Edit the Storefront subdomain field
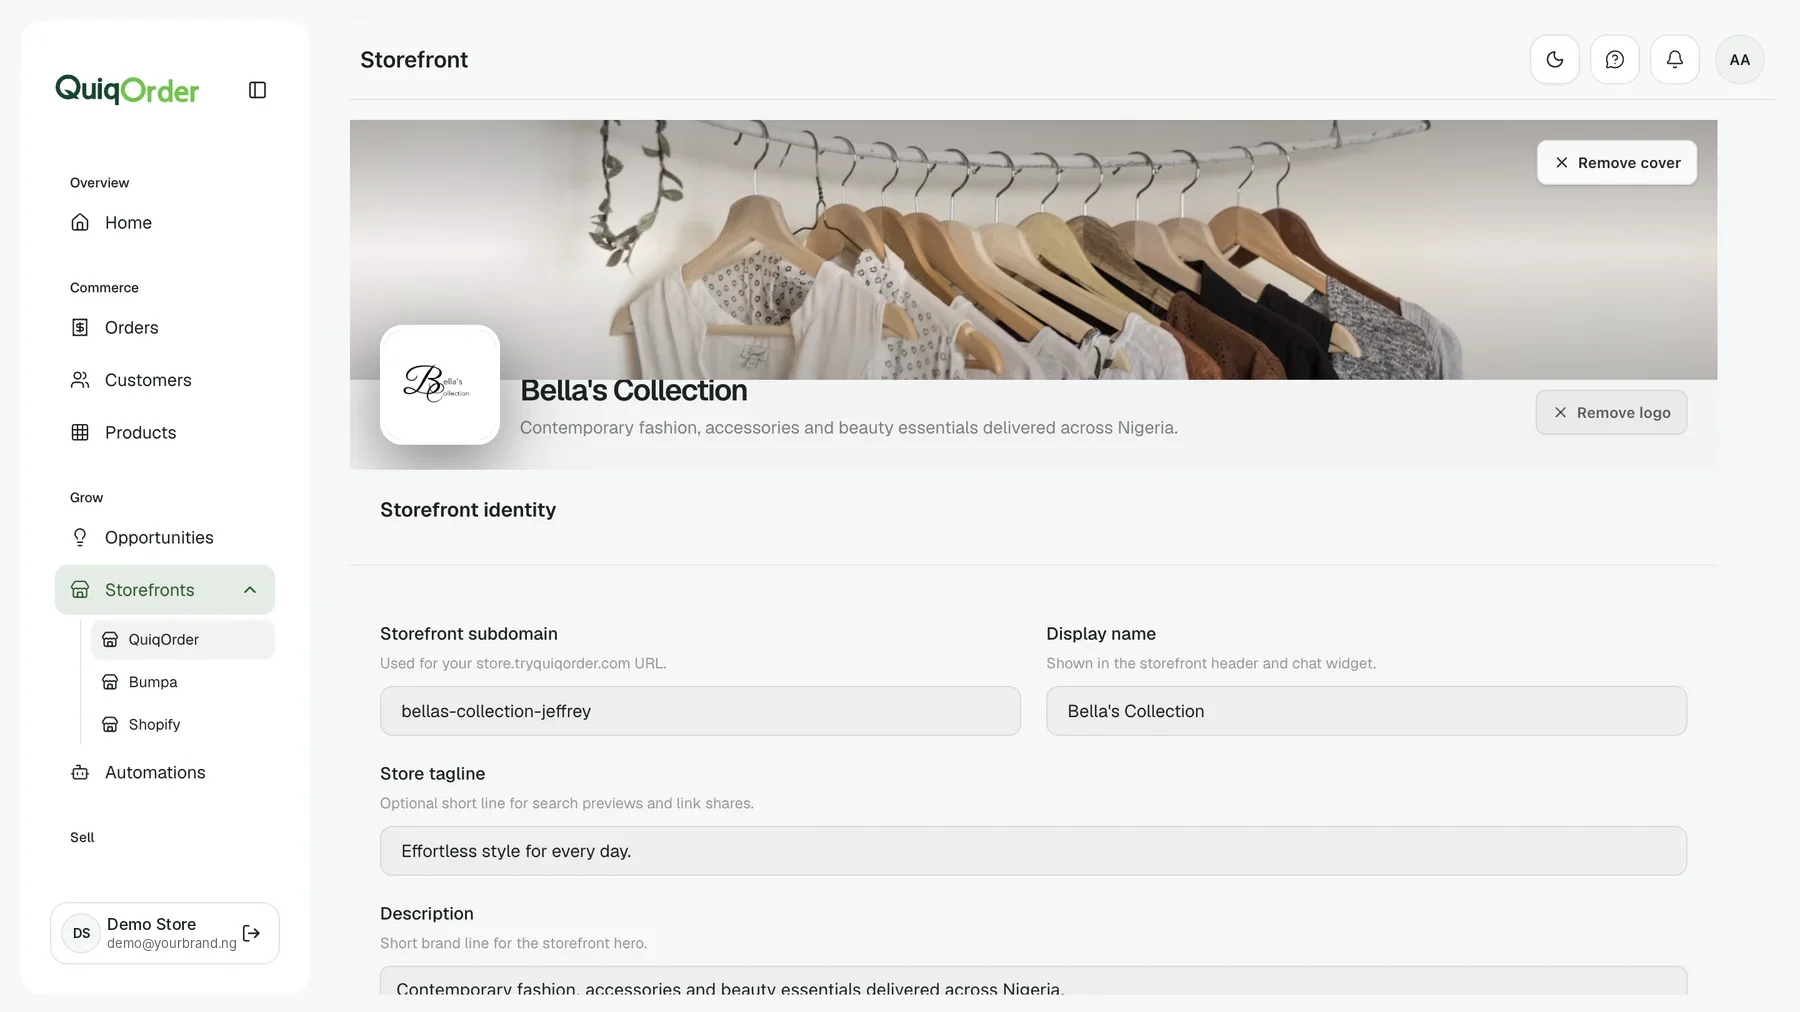The width and height of the screenshot is (1800, 1012). (700, 711)
